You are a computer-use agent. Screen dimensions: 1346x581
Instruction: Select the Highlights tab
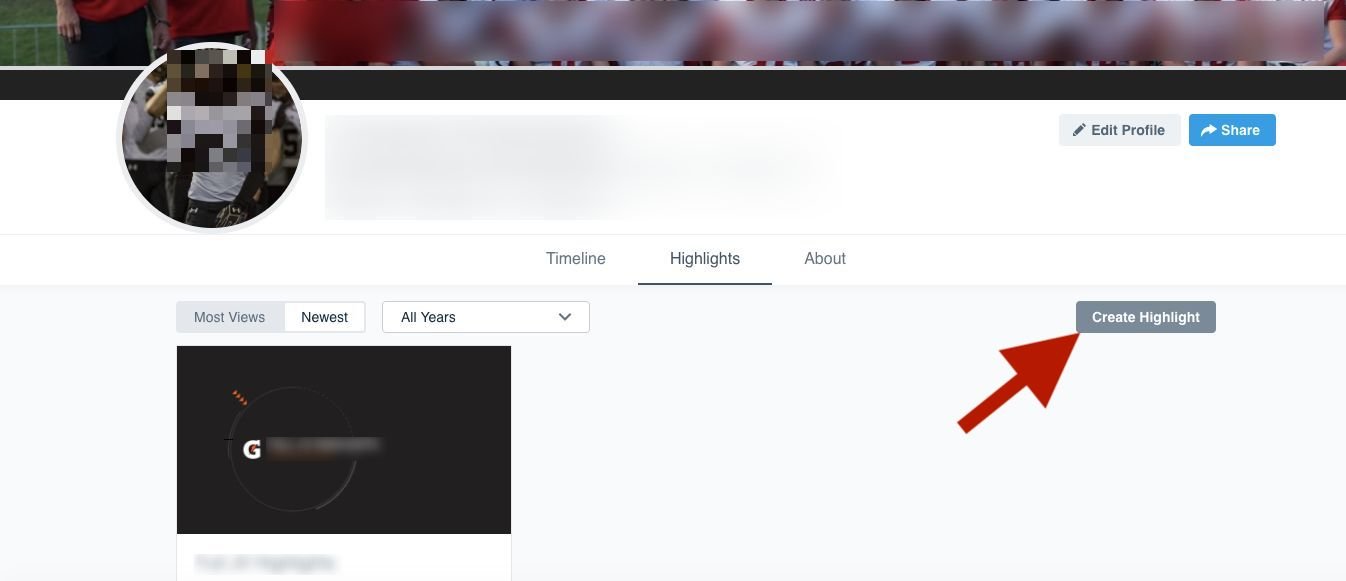pyautogui.click(x=704, y=258)
